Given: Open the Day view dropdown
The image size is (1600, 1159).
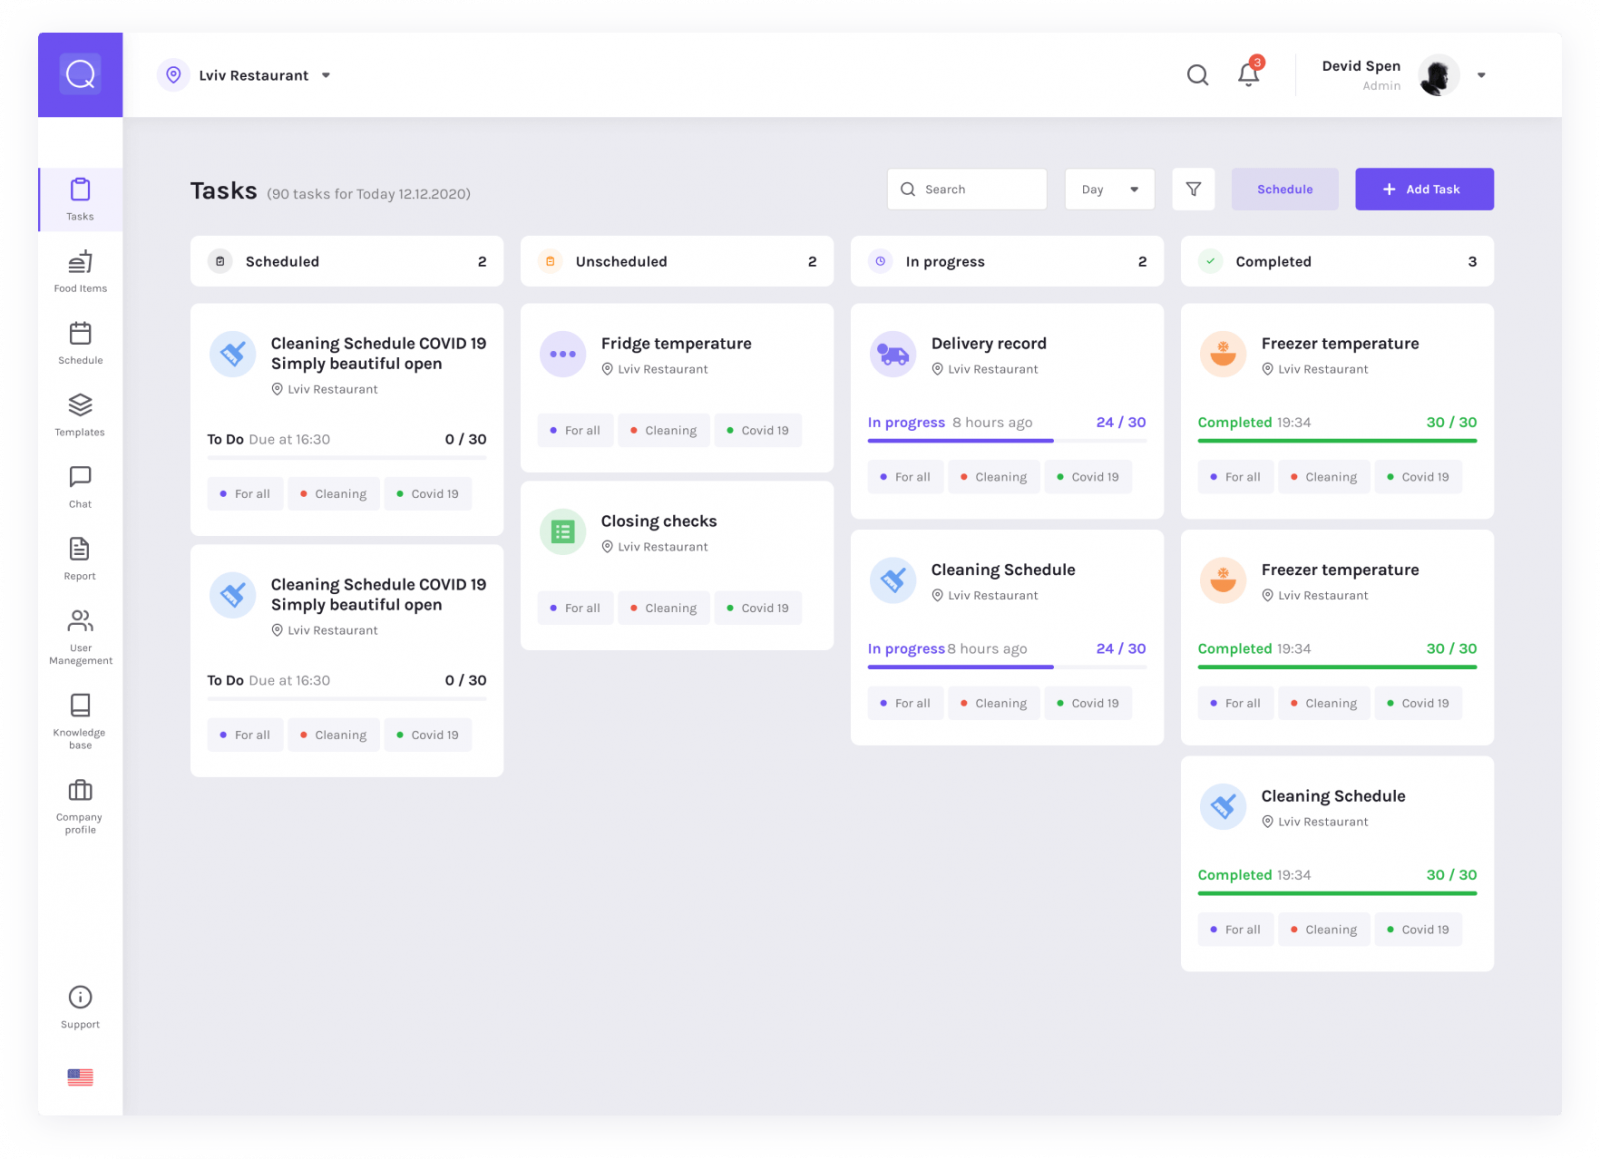Looking at the screenshot, I should (x=1110, y=189).
